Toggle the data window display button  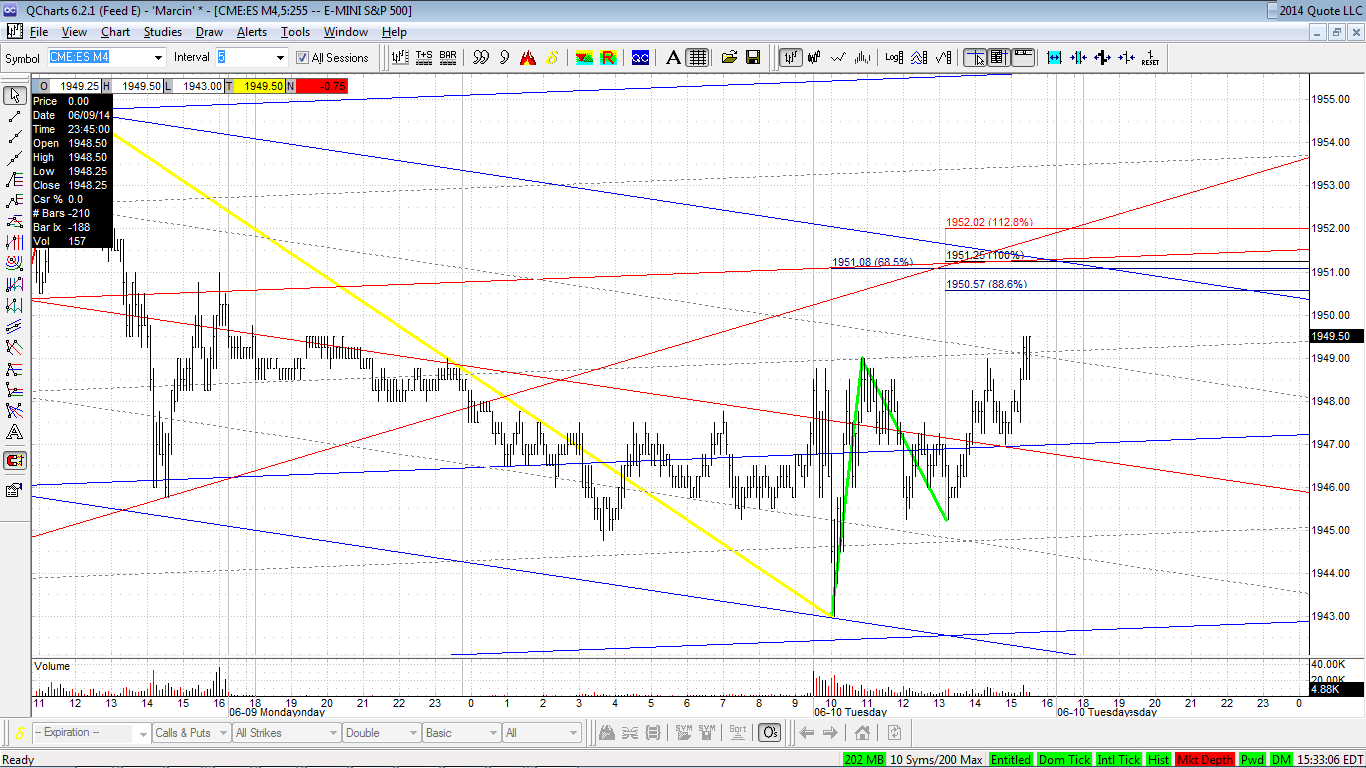click(x=999, y=57)
